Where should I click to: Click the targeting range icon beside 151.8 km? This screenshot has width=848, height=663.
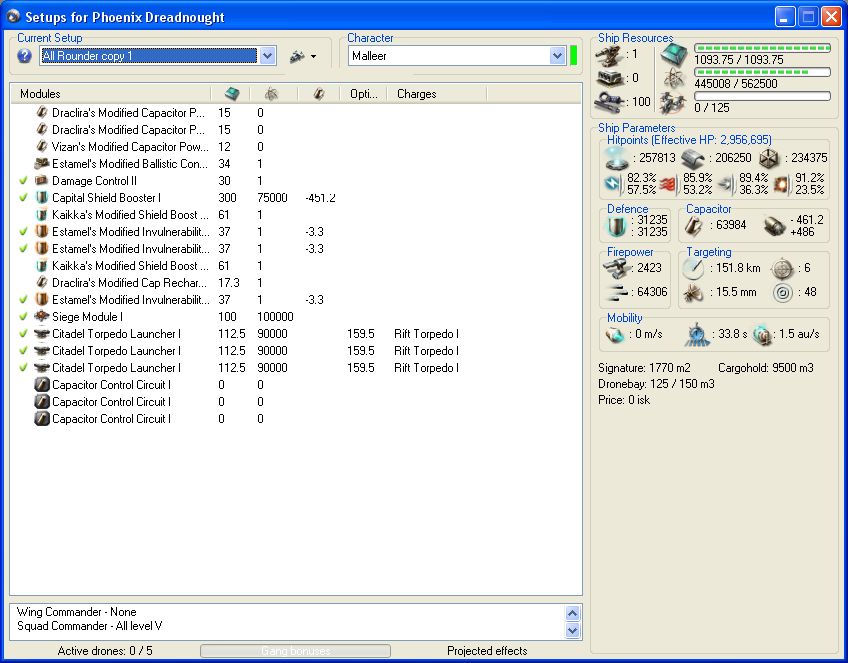pos(693,268)
